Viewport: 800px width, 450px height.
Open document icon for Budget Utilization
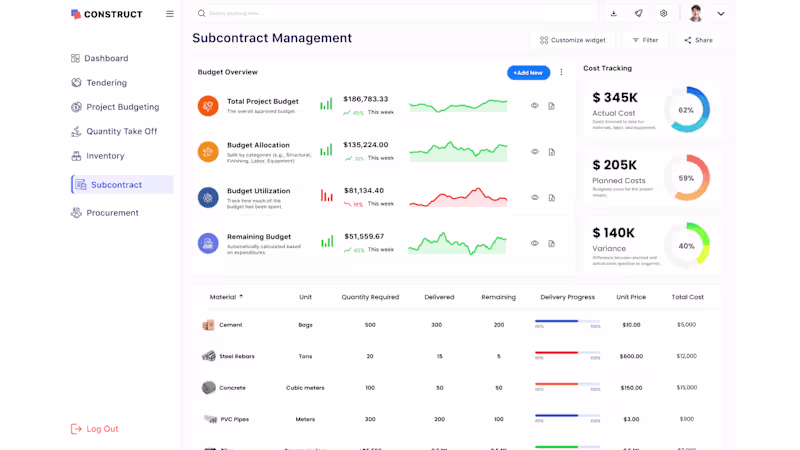tap(552, 198)
